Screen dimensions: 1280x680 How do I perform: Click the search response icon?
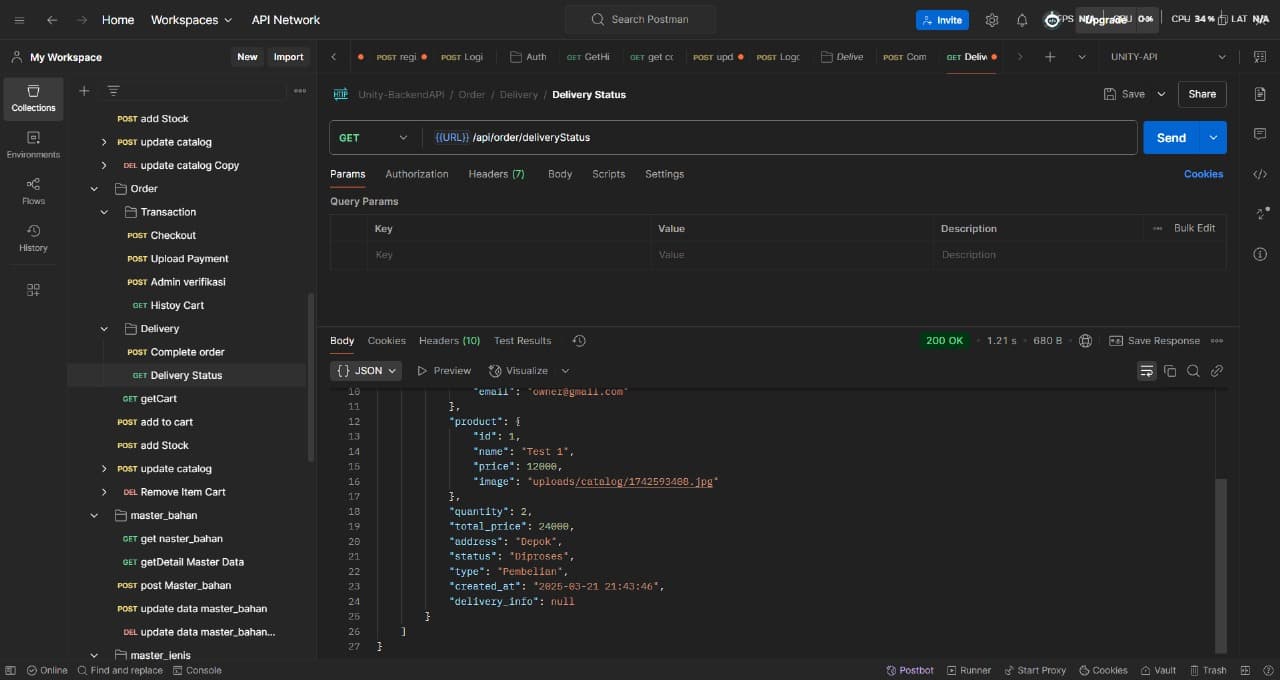pyautogui.click(x=1193, y=371)
